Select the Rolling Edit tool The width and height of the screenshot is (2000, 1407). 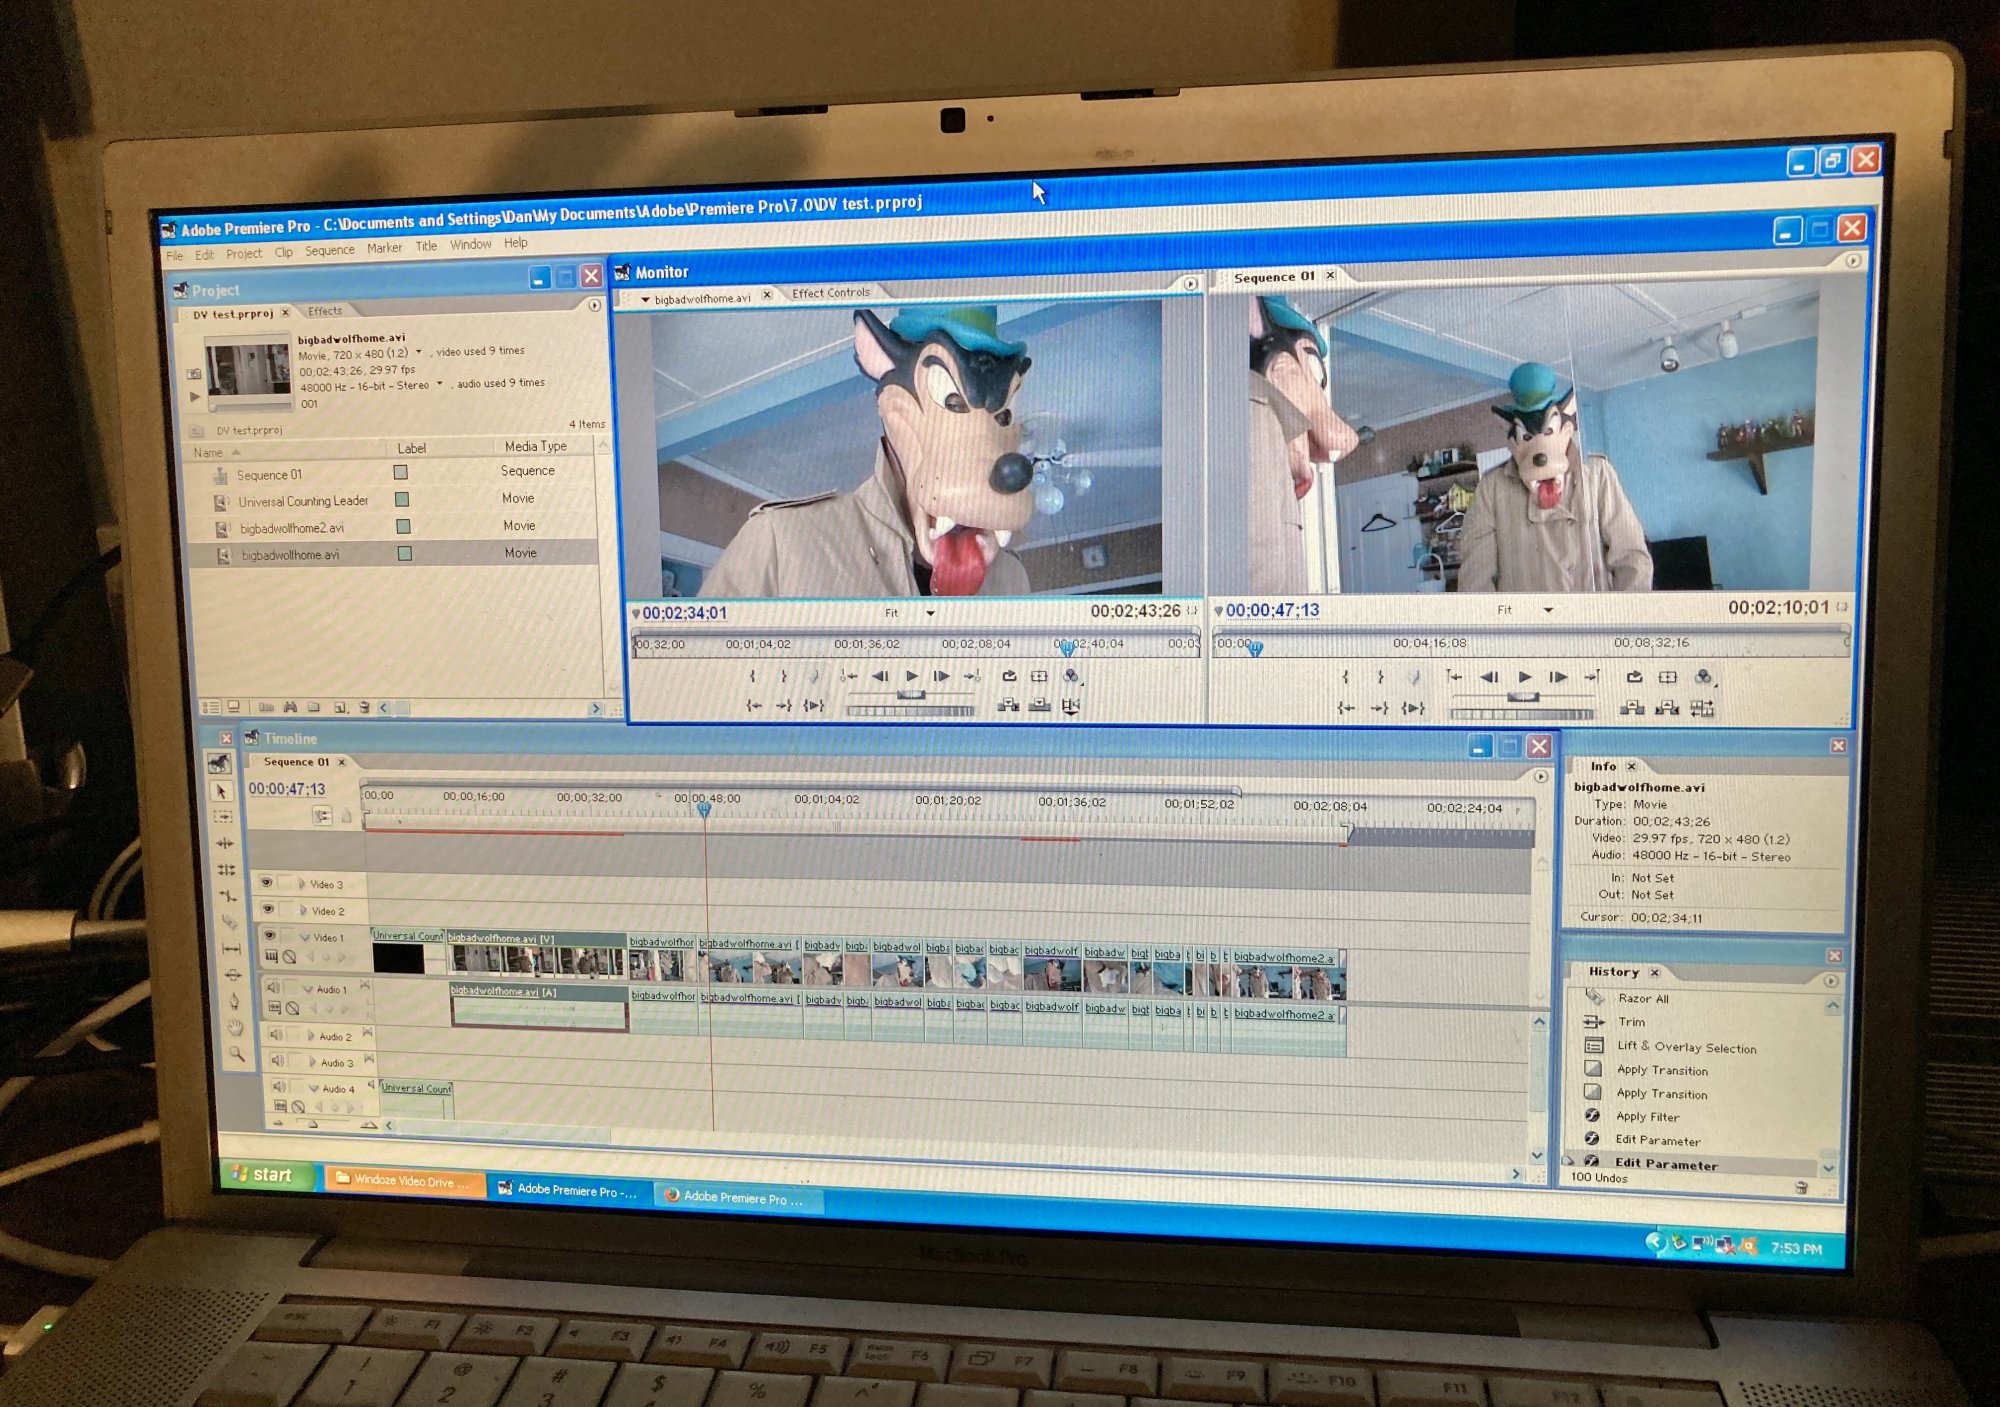click(226, 869)
